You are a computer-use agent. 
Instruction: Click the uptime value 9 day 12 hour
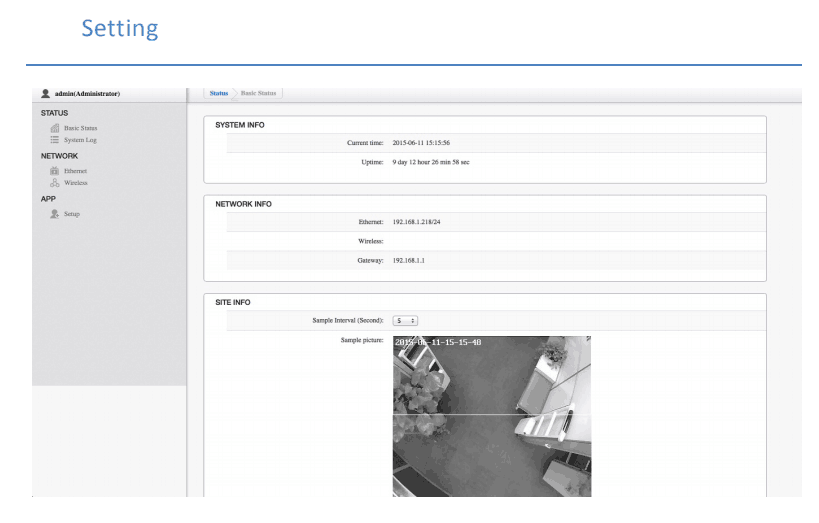(431, 162)
